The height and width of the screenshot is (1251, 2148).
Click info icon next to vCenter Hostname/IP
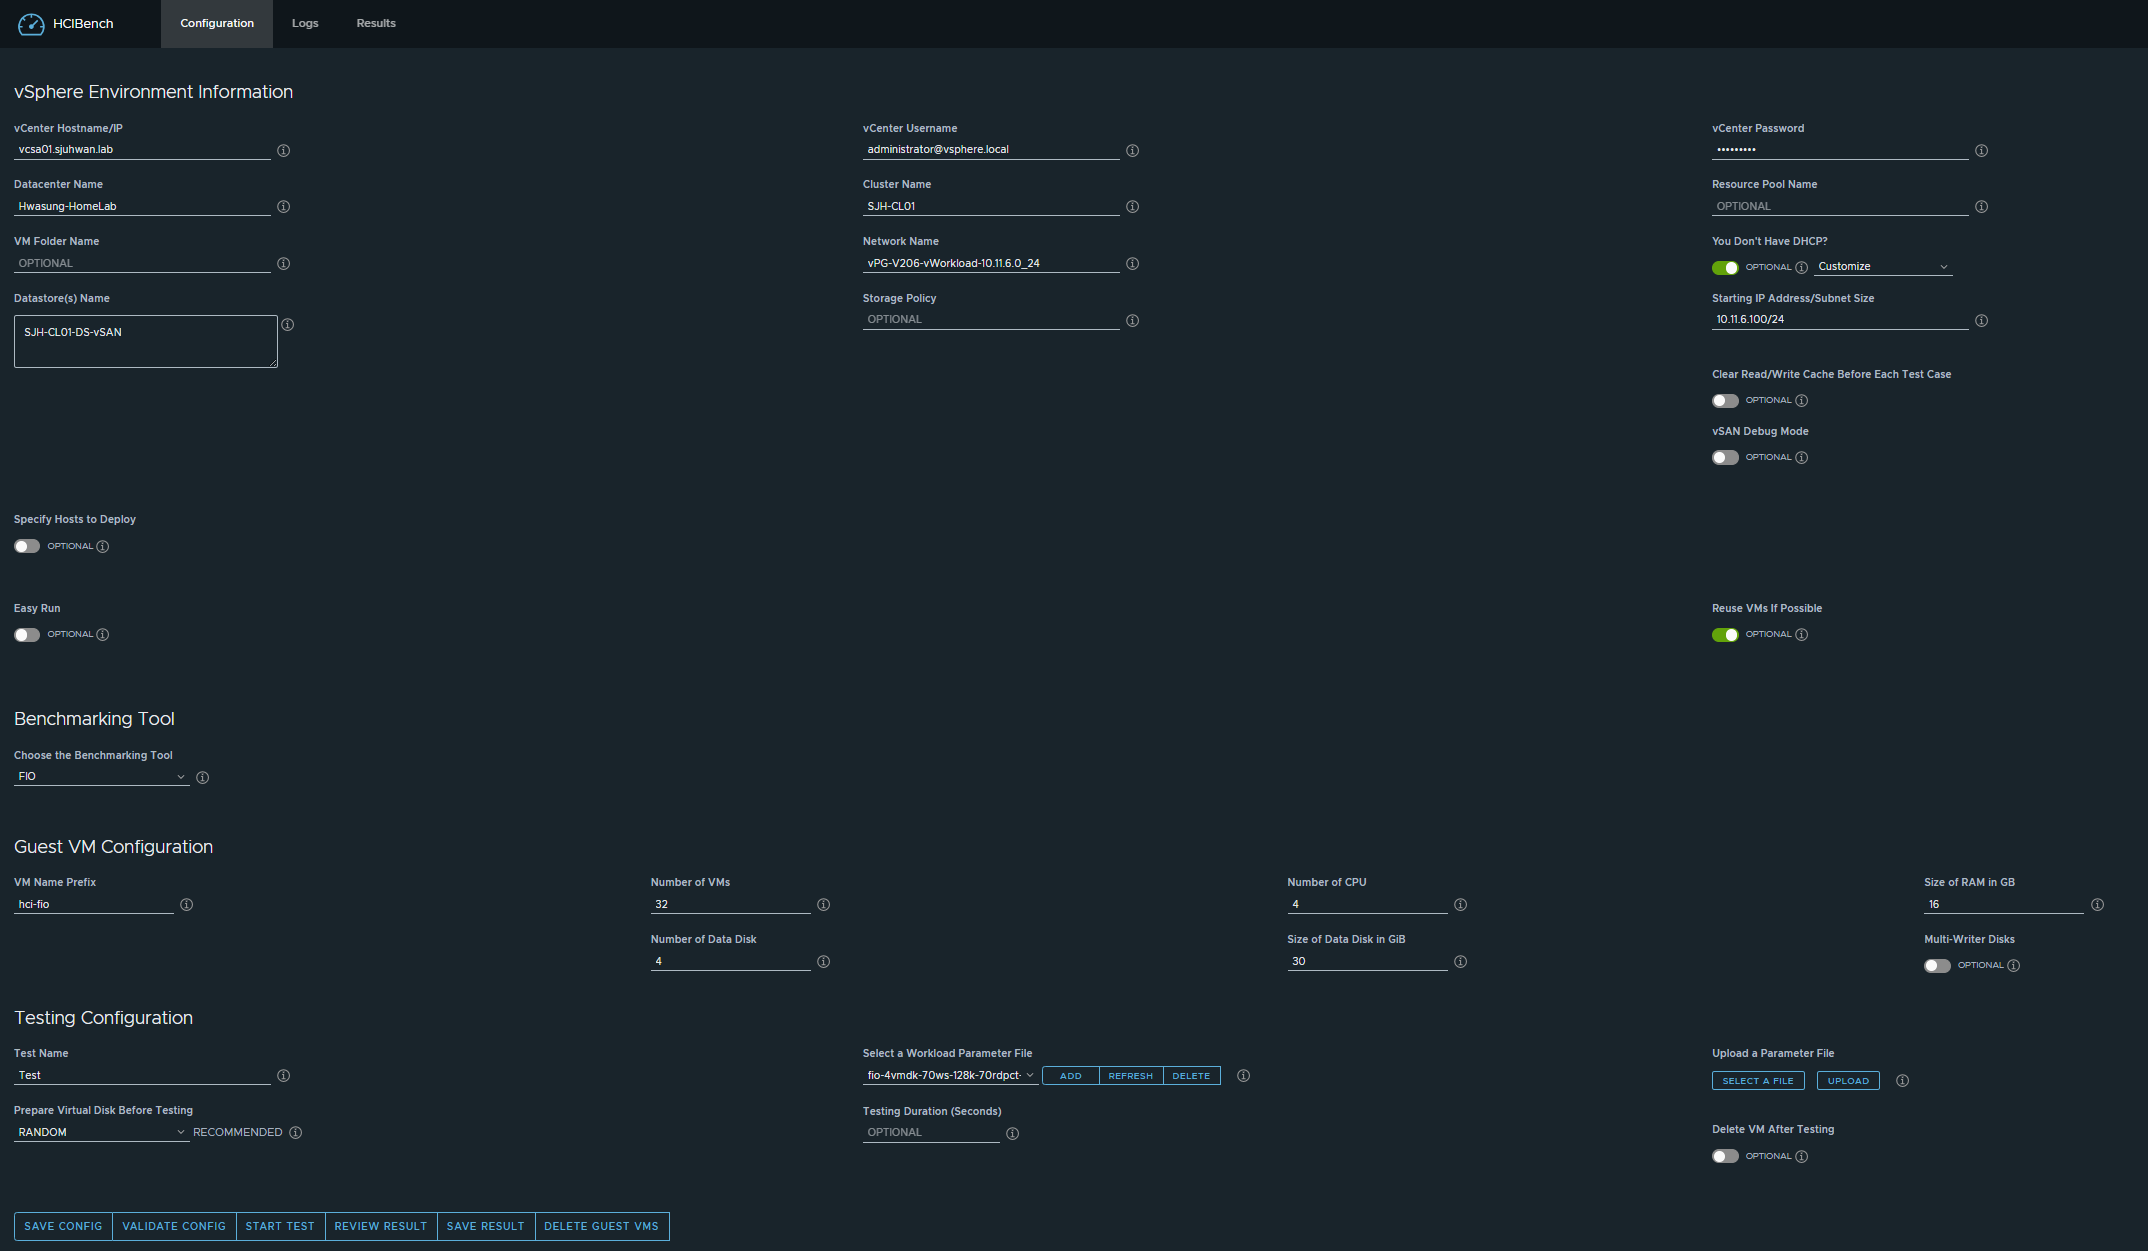click(x=284, y=151)
